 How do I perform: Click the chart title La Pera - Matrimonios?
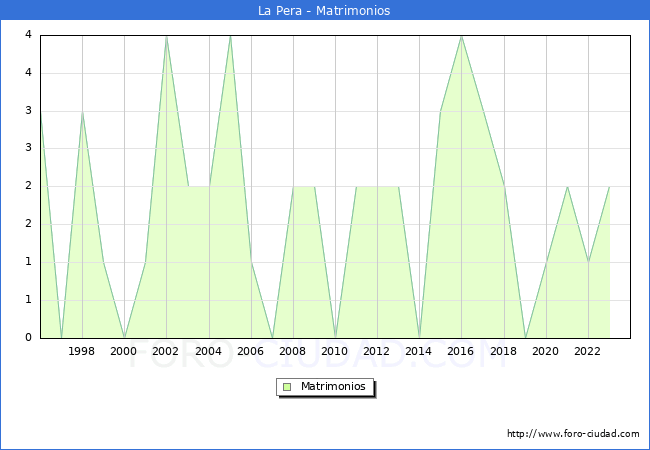(x=324, y=10)
